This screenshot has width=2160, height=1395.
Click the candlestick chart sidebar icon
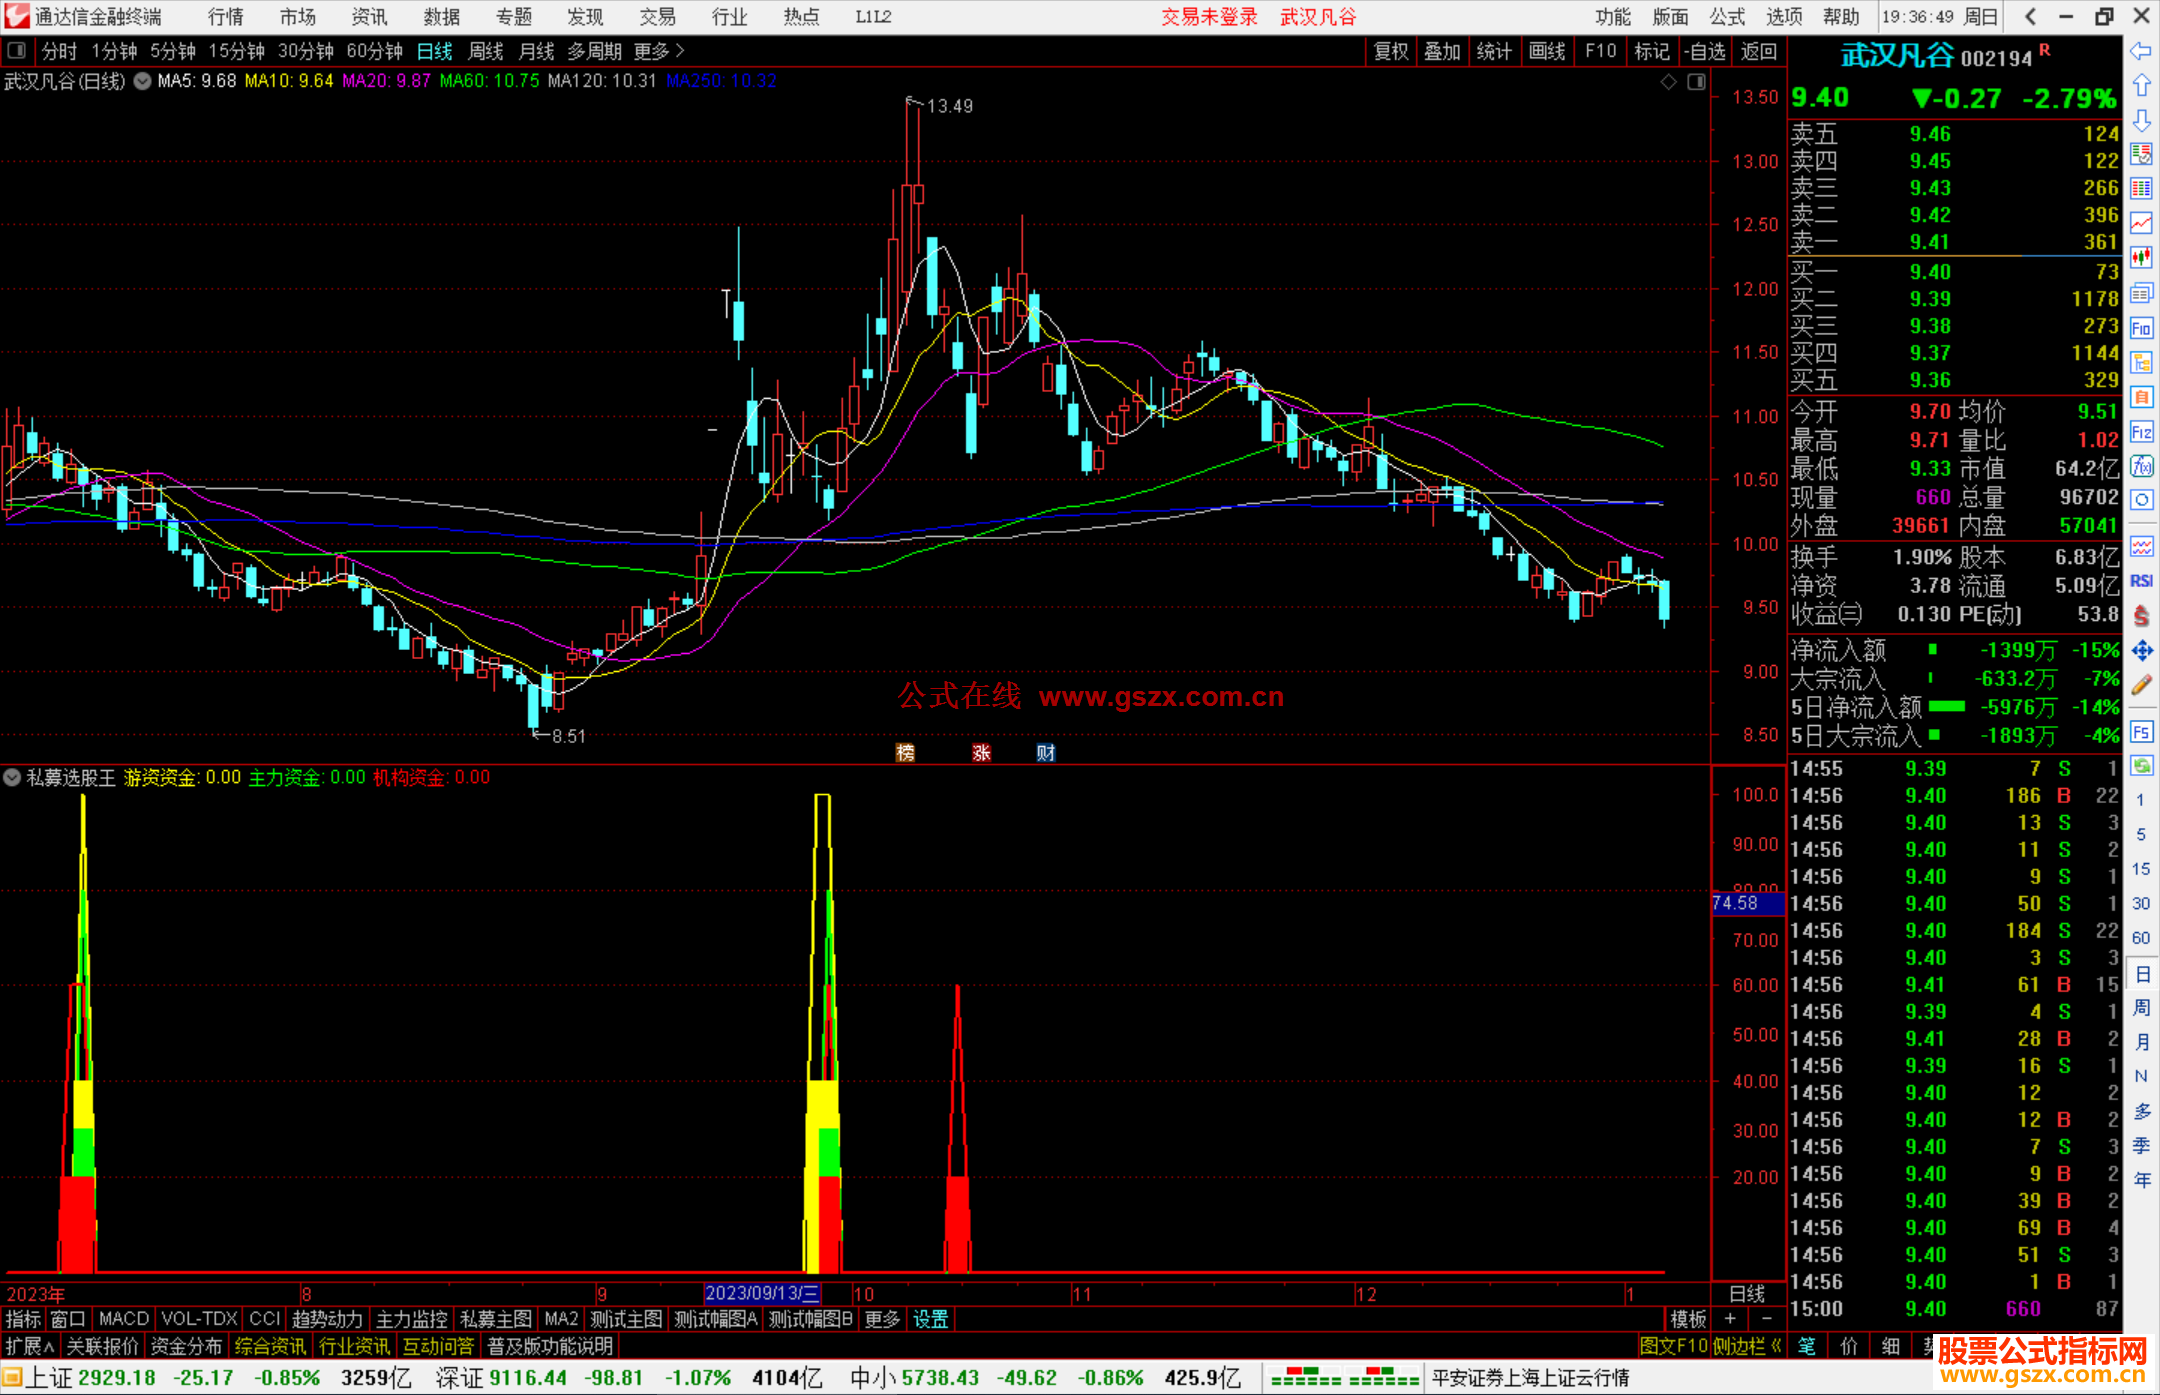pyautogui.click(x=2141, y=258)
